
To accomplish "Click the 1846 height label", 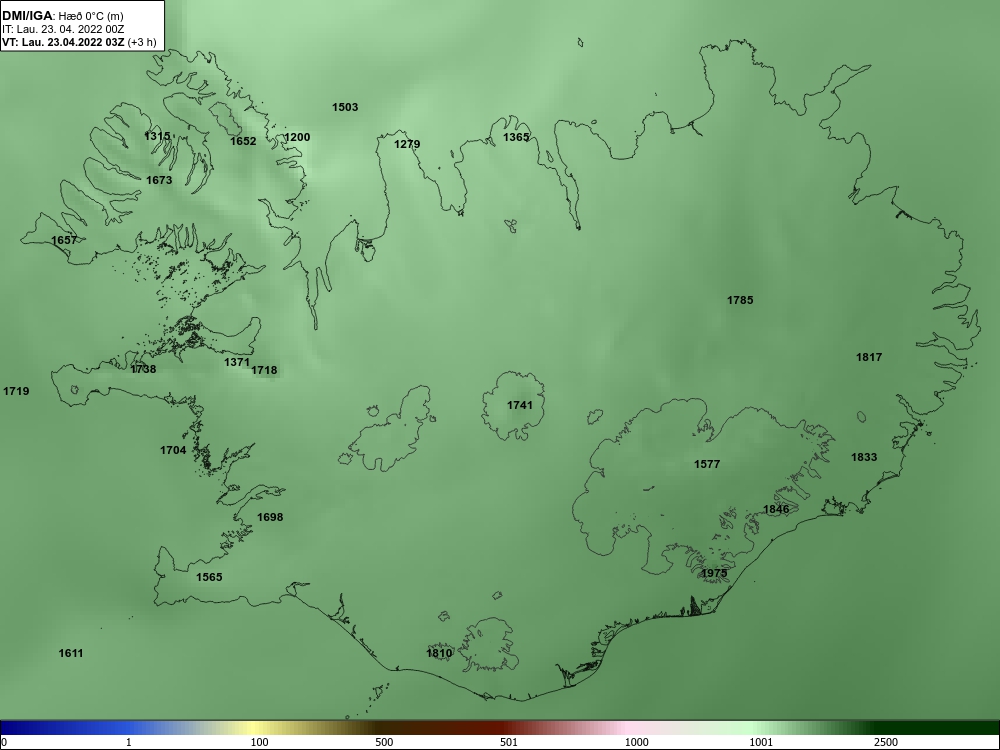I will [x=776, y=509].
